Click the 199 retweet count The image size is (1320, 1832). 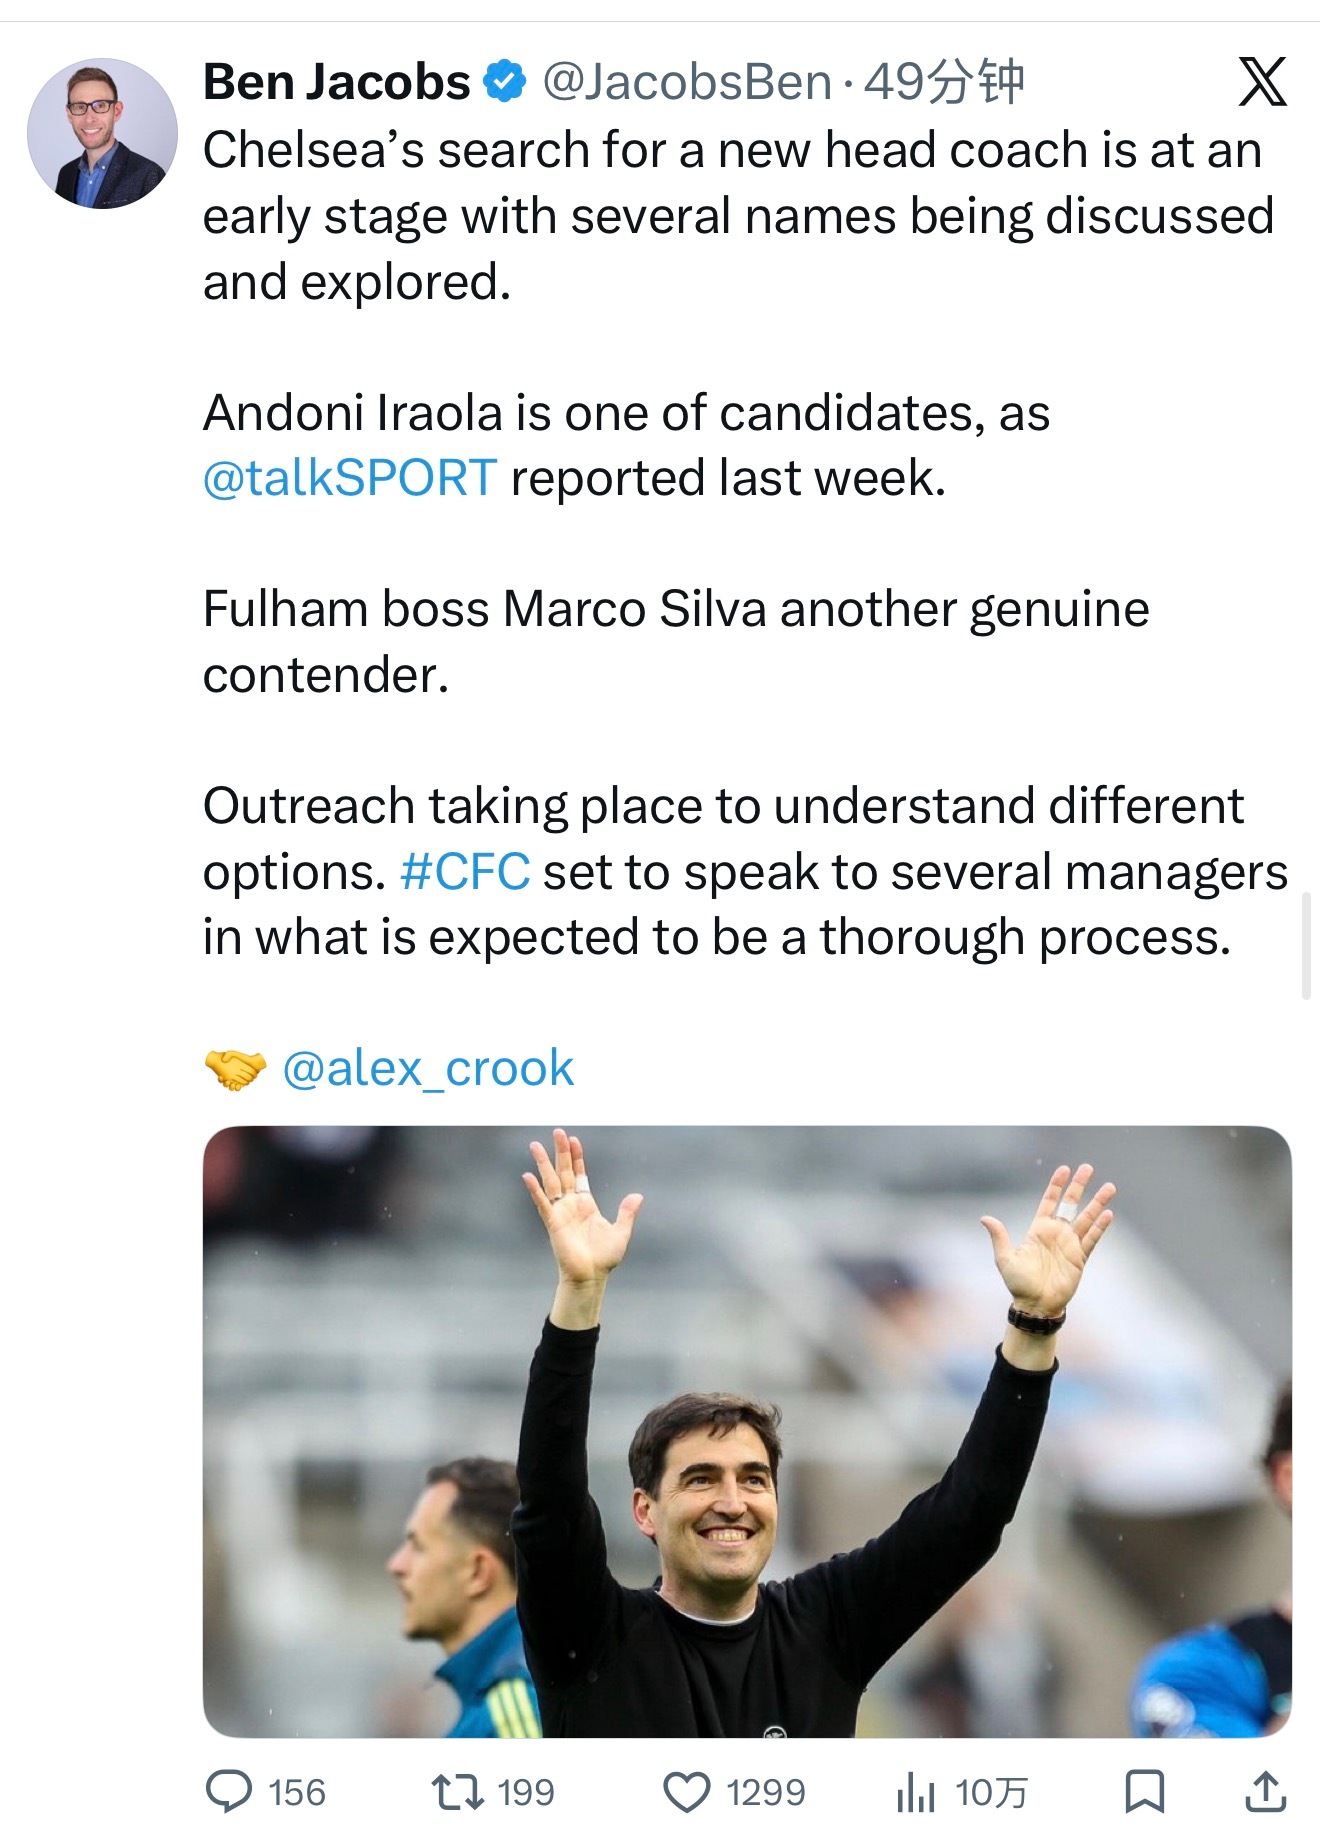(526, 1792)
